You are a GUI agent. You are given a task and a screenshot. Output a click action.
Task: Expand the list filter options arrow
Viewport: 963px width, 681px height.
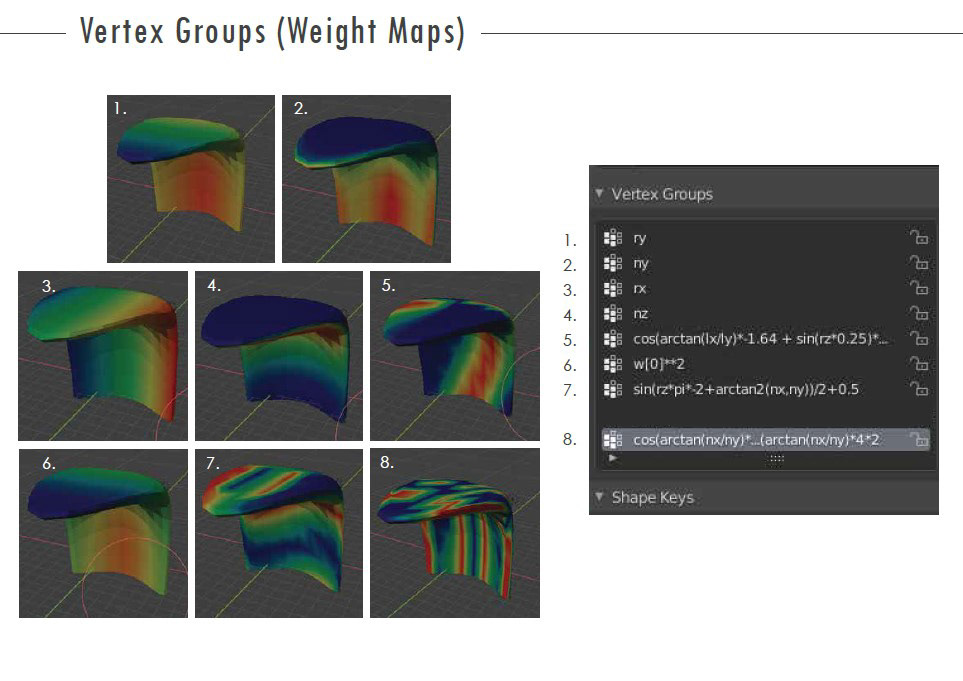click(x=612, y=458)
